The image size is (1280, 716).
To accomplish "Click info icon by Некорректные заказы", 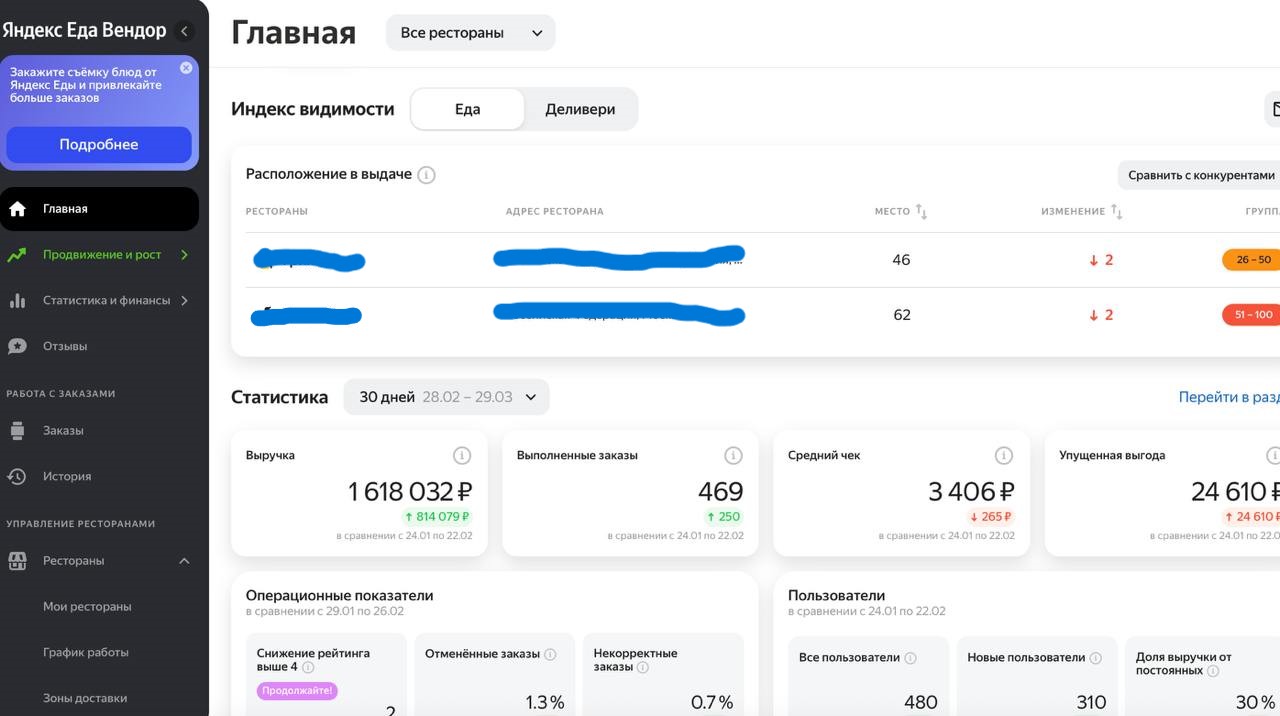I will [x=643, y=668].
